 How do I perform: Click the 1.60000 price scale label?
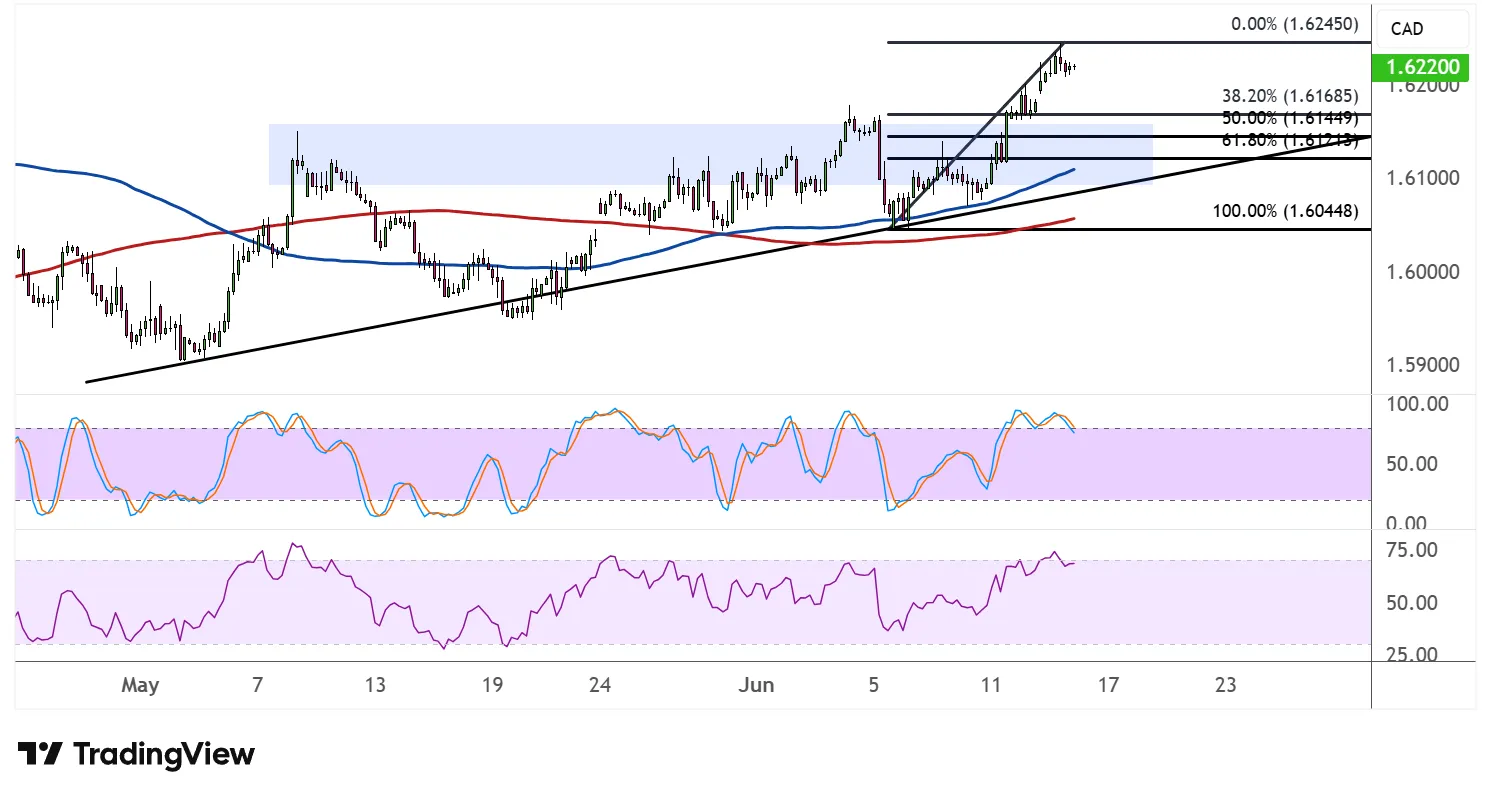click(1423, 272)
